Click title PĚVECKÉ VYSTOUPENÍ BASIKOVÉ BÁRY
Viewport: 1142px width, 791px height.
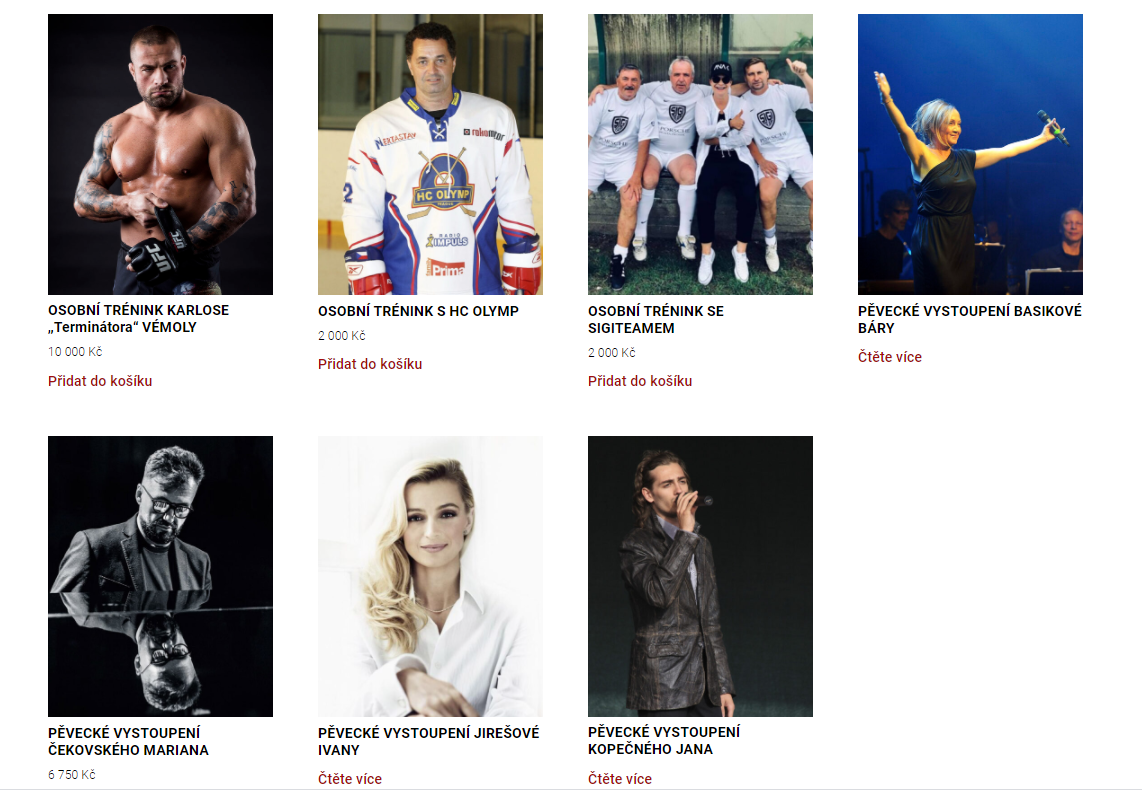tap(969, 319)
